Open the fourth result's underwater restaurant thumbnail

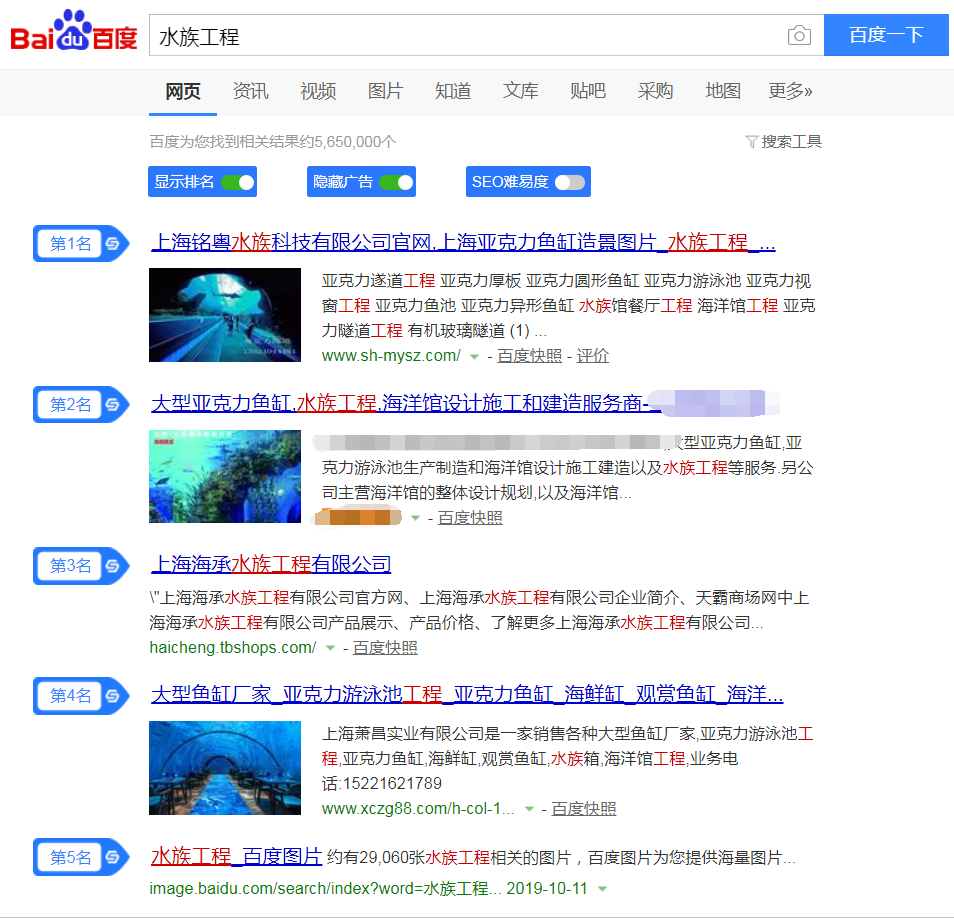coord(225,768)
